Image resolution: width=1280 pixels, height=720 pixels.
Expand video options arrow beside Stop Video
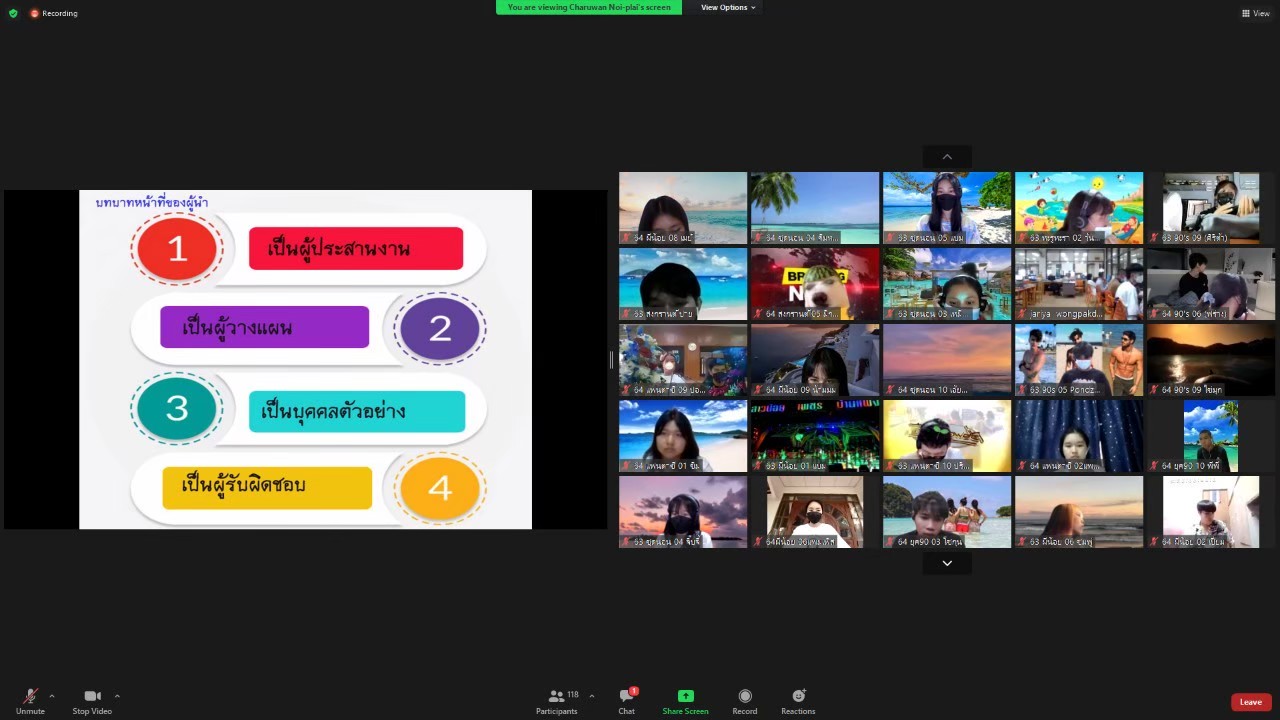click(x=117, y=696)
